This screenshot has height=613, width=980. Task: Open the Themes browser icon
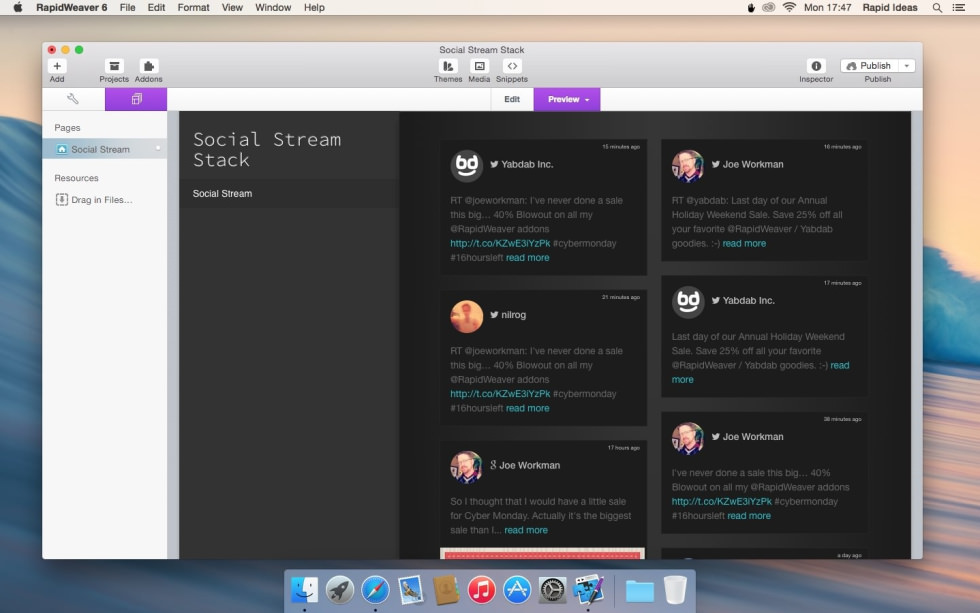click(448, 66)
